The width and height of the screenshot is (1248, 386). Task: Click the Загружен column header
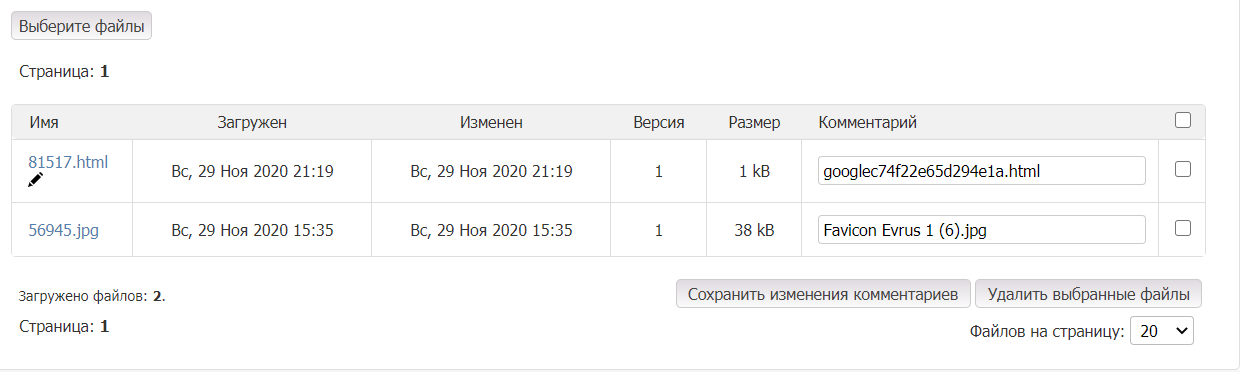pyautogui.click(x=252, y=122)
